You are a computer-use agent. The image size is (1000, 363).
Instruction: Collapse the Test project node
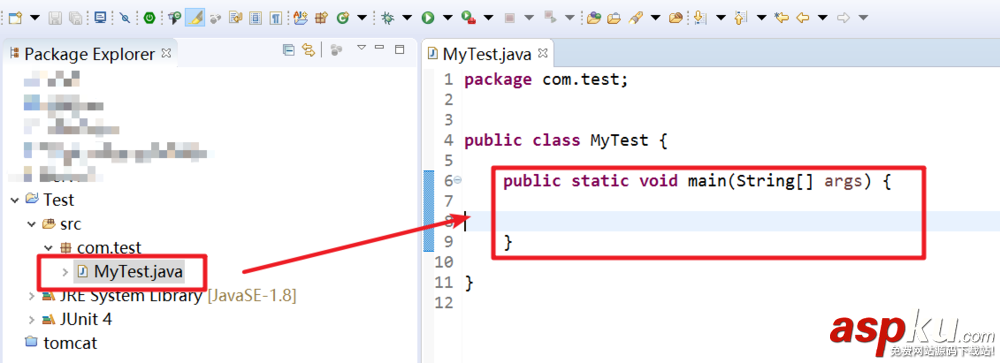[15, 200]
